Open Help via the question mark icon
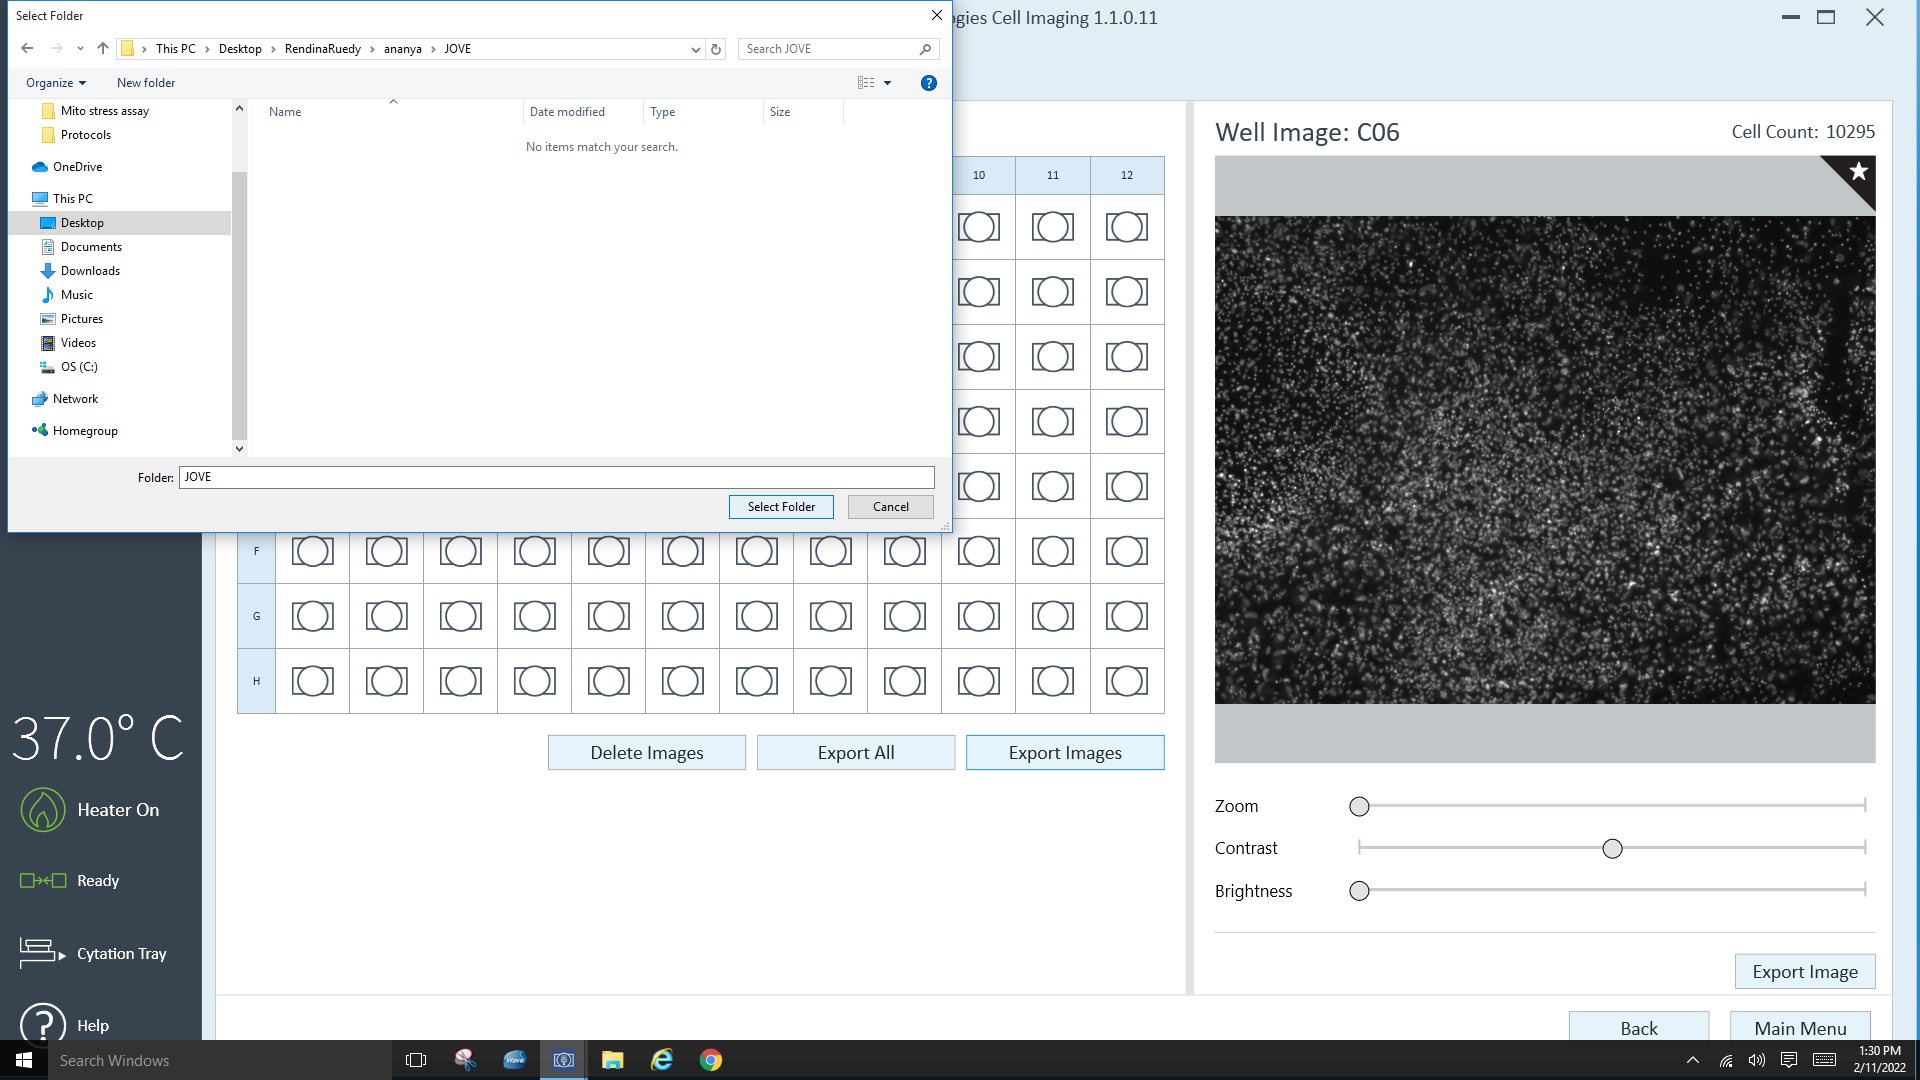 pos(42,1024)
